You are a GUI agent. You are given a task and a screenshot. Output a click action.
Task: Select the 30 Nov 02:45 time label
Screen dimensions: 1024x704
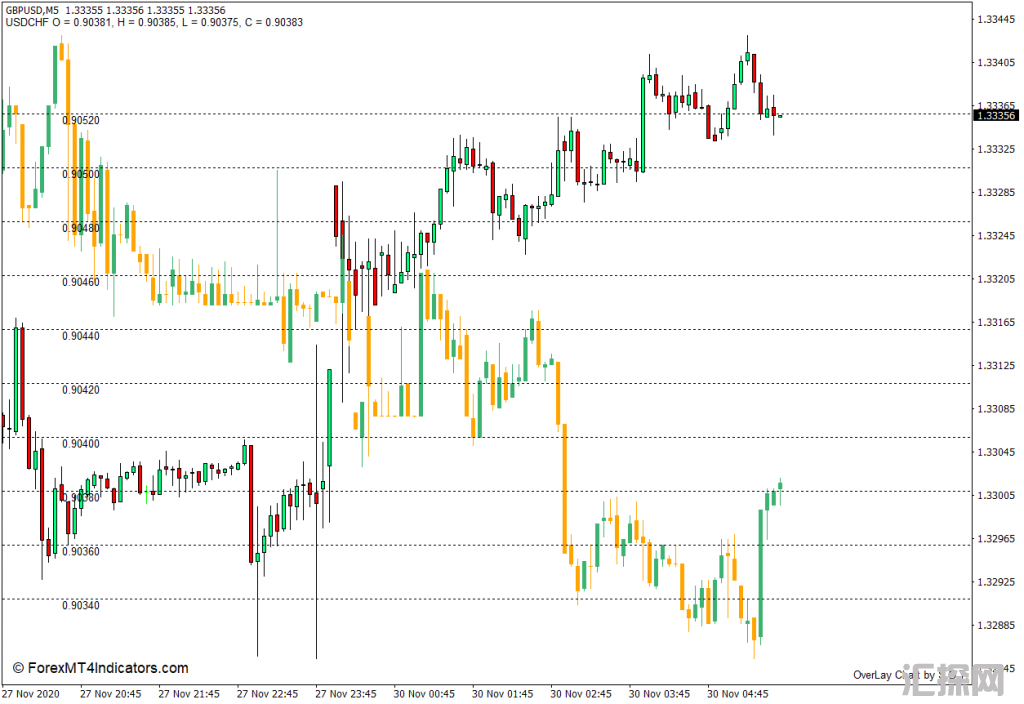point(581,692)
